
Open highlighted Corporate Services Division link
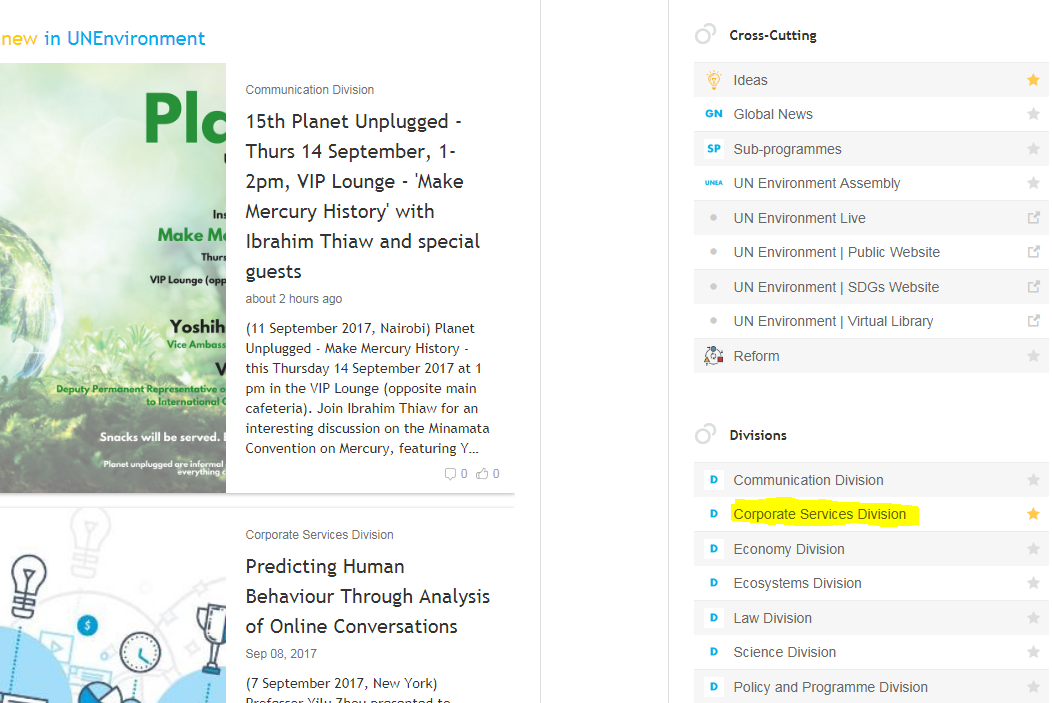pyautogui.click(x=819, y=515)
